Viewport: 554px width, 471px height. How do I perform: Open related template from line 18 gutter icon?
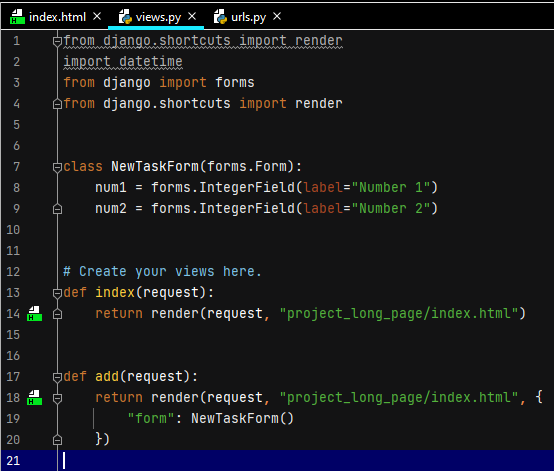pyautogui.click(x=34, y=398)
